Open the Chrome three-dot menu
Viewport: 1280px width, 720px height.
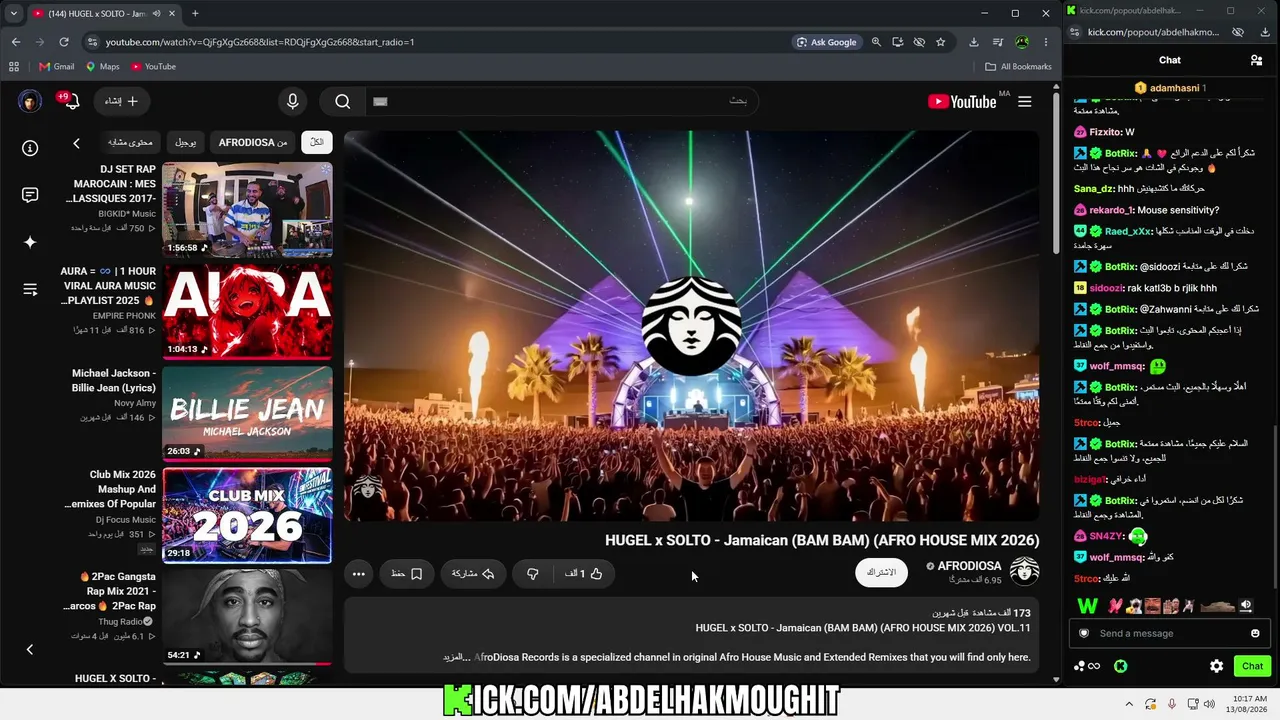1046,42
